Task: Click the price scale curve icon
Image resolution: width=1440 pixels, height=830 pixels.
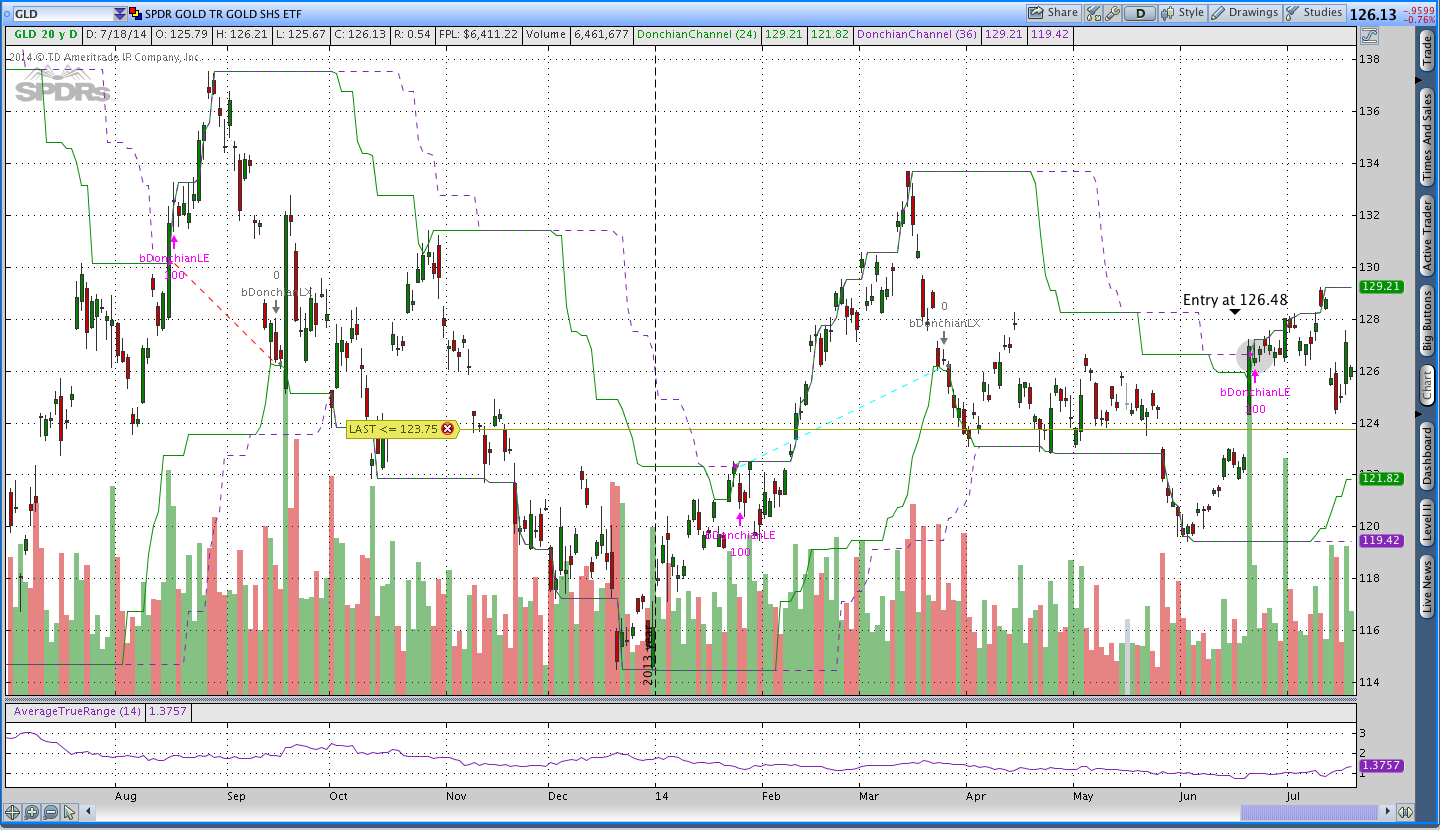Action: click(1368, 36)
